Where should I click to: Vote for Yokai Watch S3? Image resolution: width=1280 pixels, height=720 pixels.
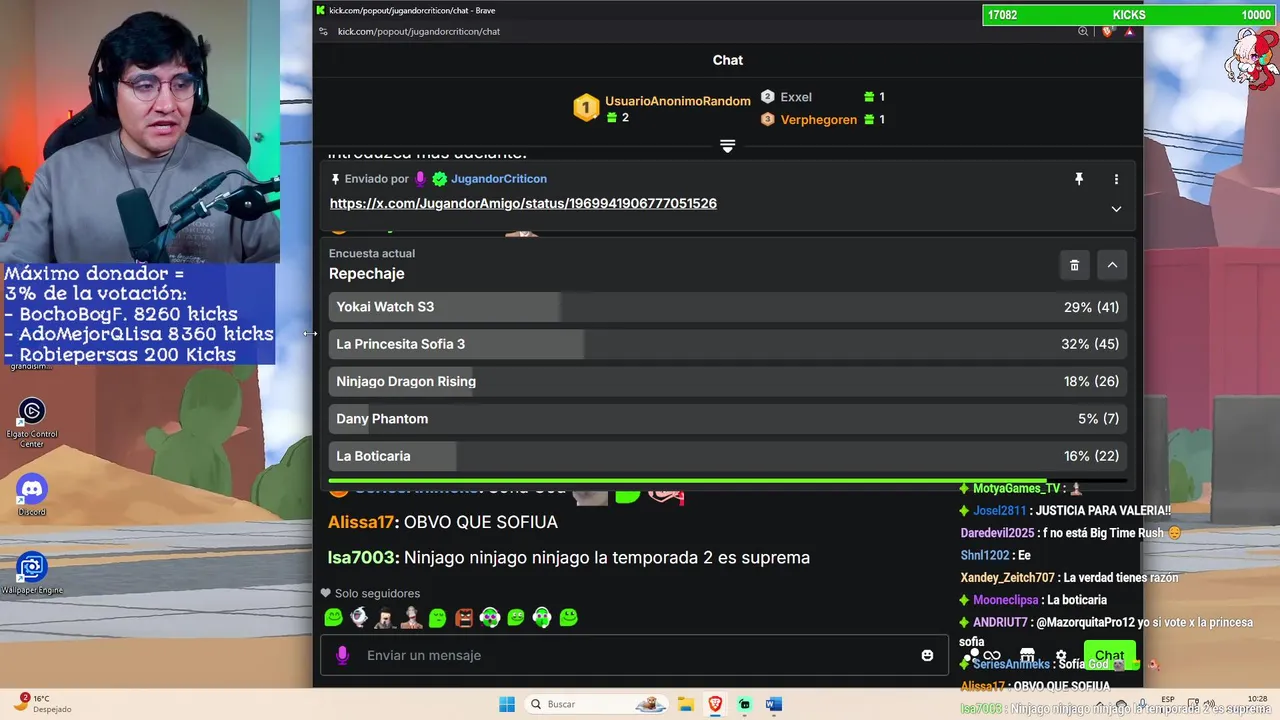click(727, 307)
